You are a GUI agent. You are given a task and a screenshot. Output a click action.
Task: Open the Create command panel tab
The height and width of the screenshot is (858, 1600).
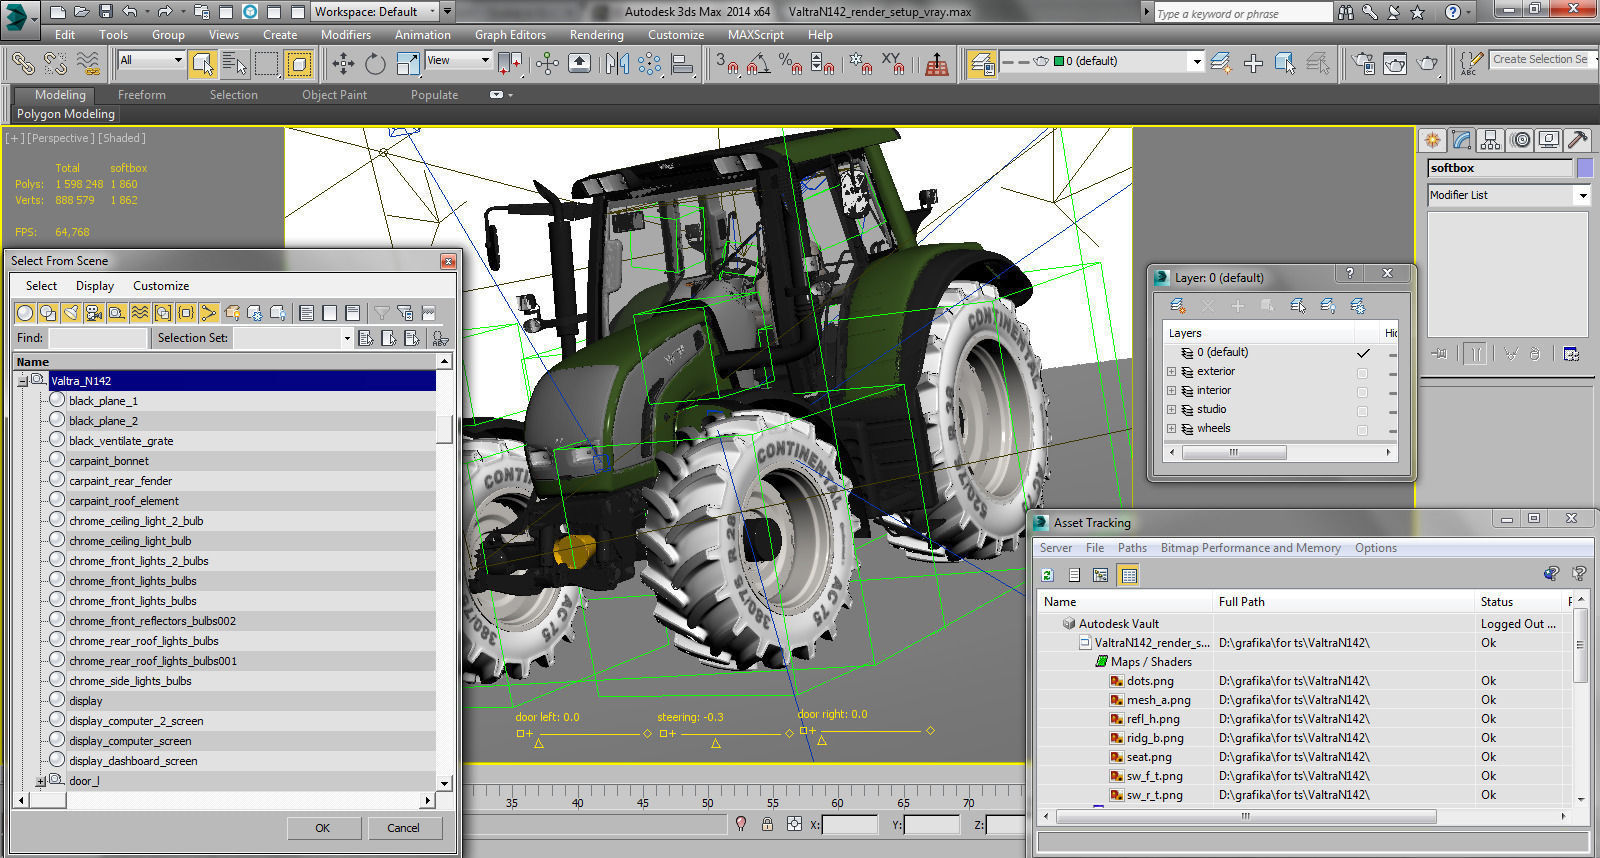[x=1433, y=140]
